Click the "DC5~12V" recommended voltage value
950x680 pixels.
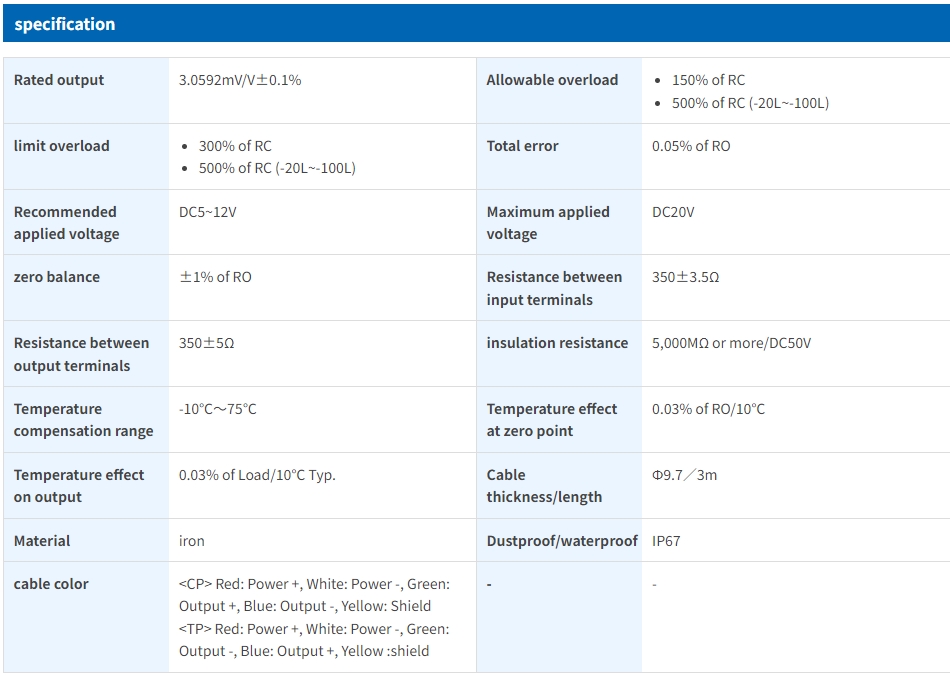pyautogui.click(x=208, y=212)
